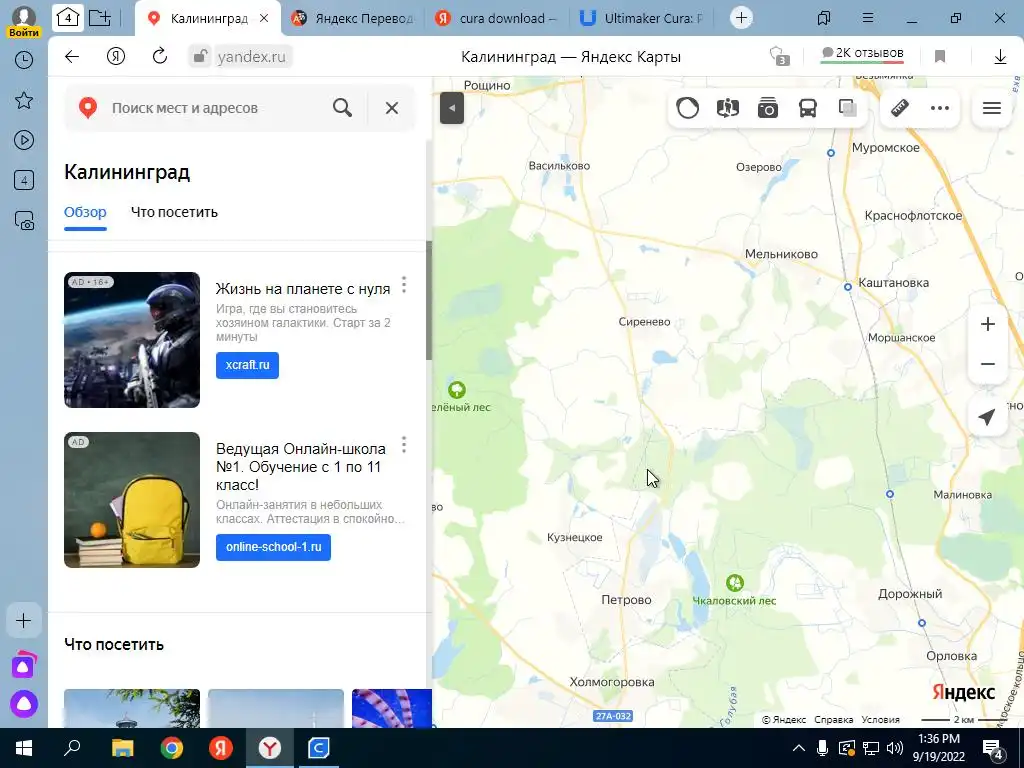Open map layers selector icon
Screen dimensions: 1024x768
click(848, 108)
